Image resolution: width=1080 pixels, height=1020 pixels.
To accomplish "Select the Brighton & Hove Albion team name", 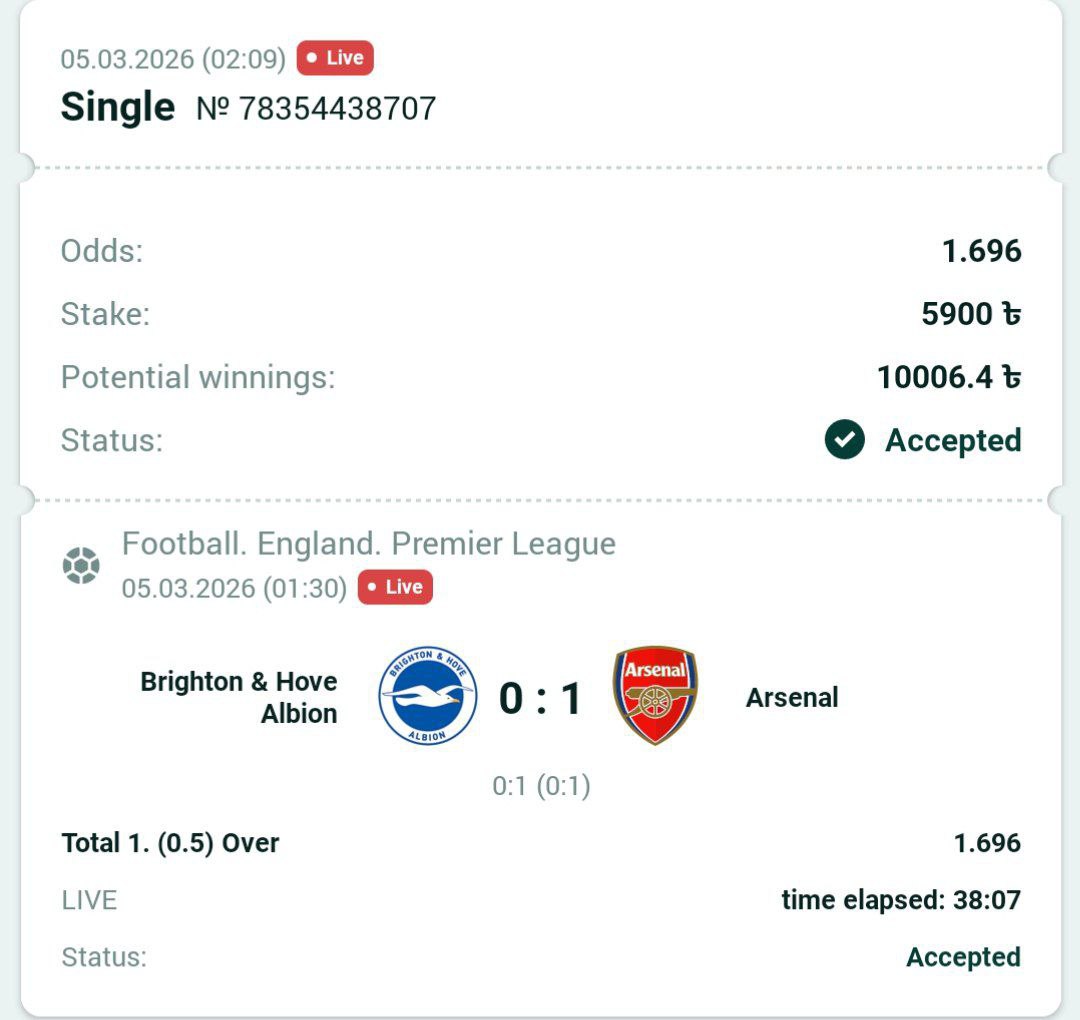I will 240,697.
